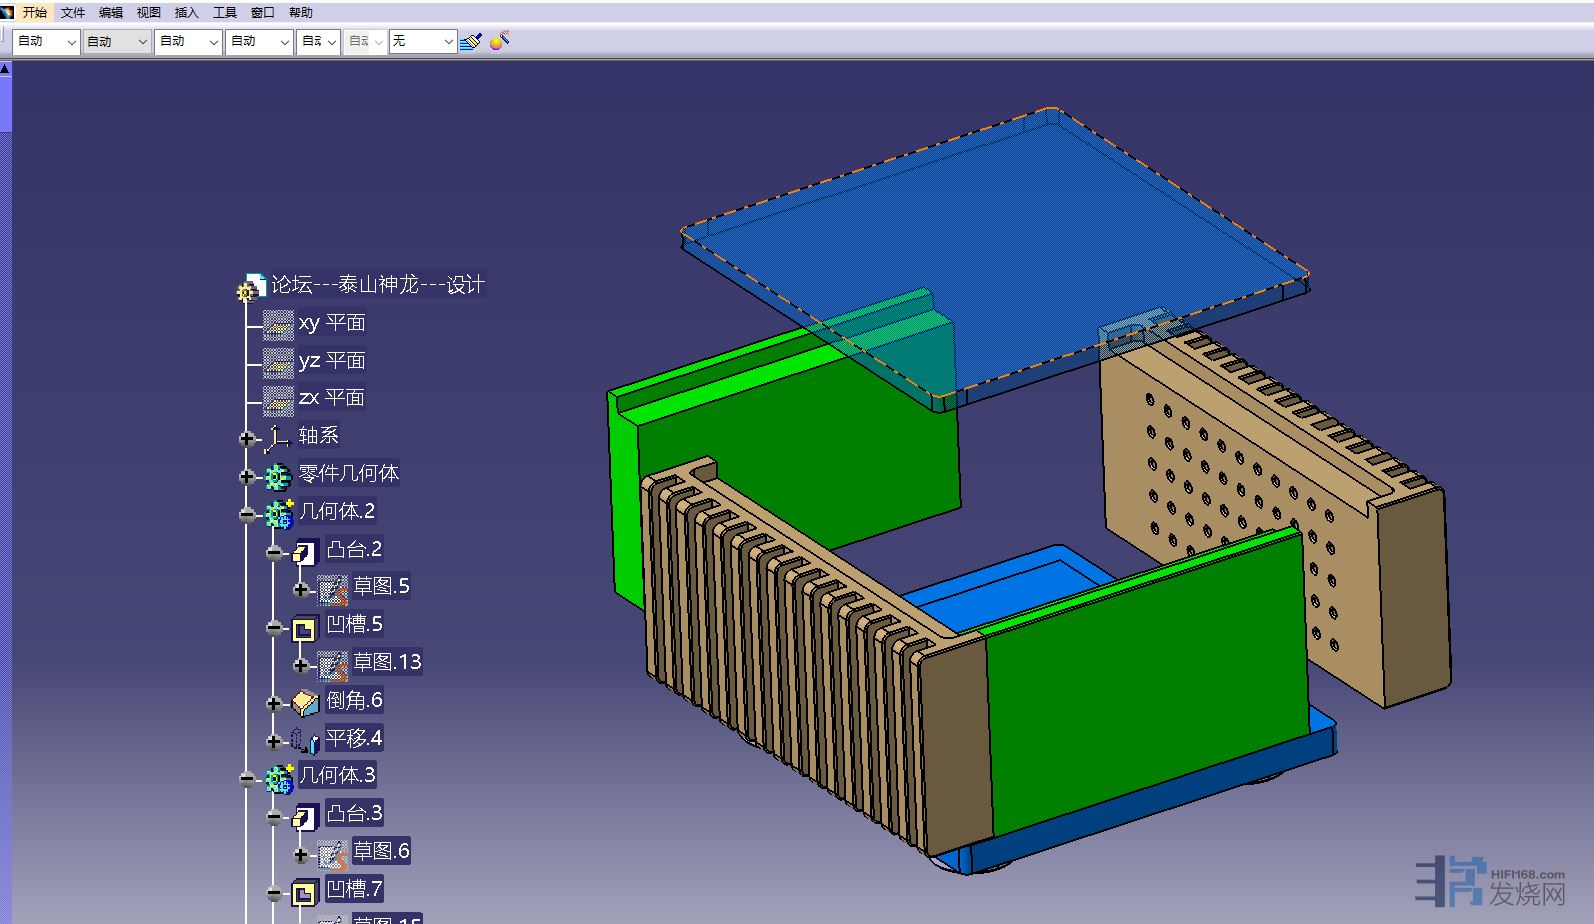
Task: Click the 凹槽.5 pocket icon
Action: pos(305,627)
